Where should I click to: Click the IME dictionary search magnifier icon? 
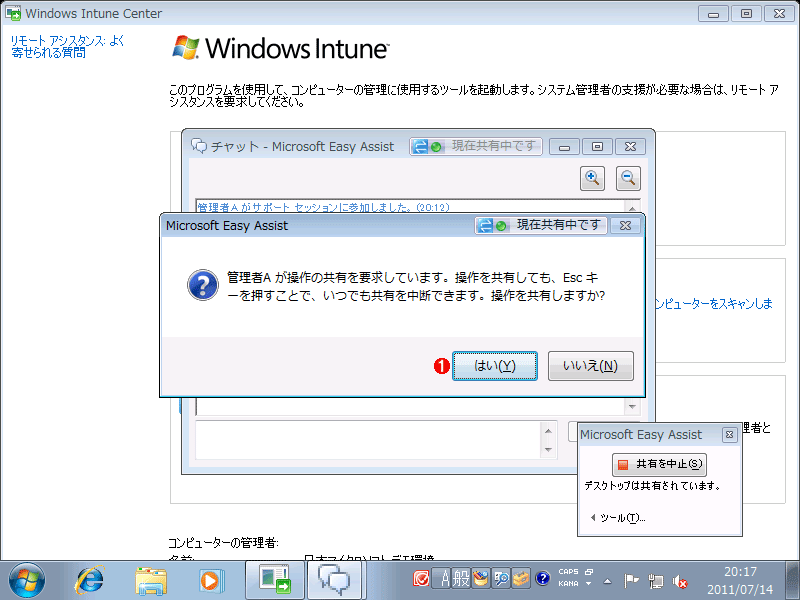tap(501, 579)
